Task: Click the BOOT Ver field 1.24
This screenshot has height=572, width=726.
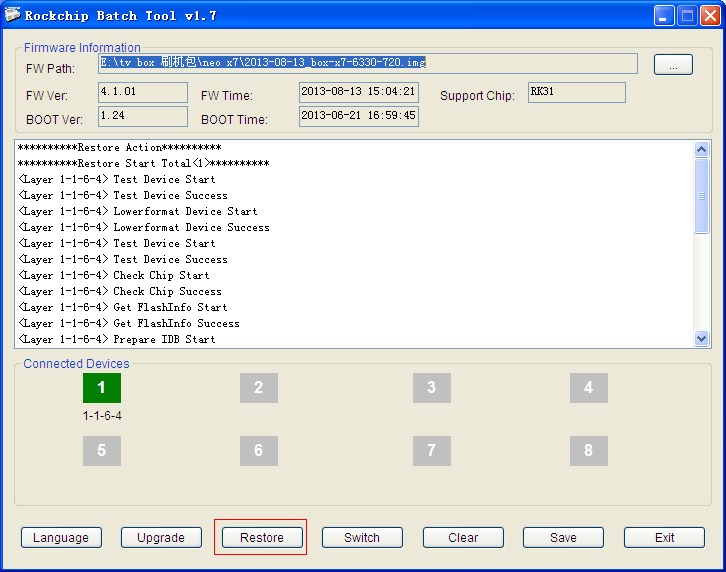Action: (x=143, y=116)
